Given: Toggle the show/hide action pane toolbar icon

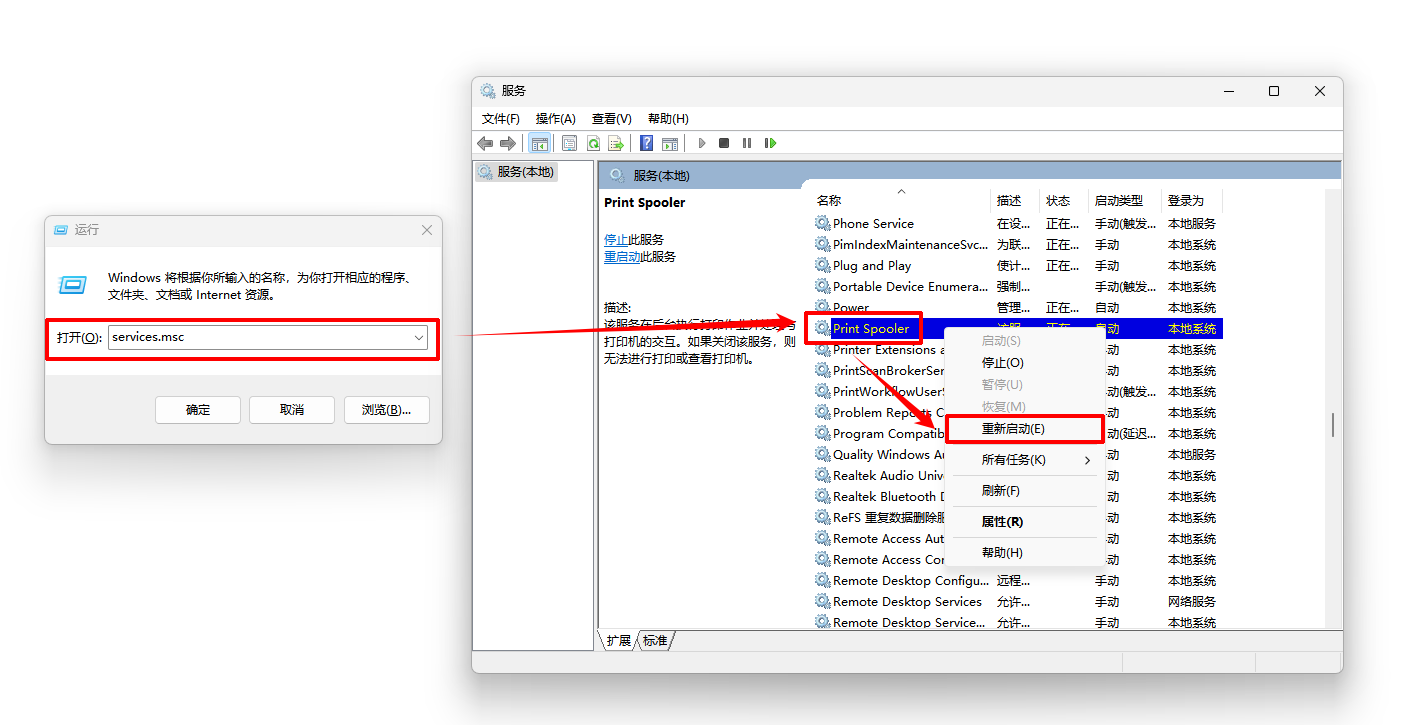Looking at the screenshot, I should pos(670,143).
